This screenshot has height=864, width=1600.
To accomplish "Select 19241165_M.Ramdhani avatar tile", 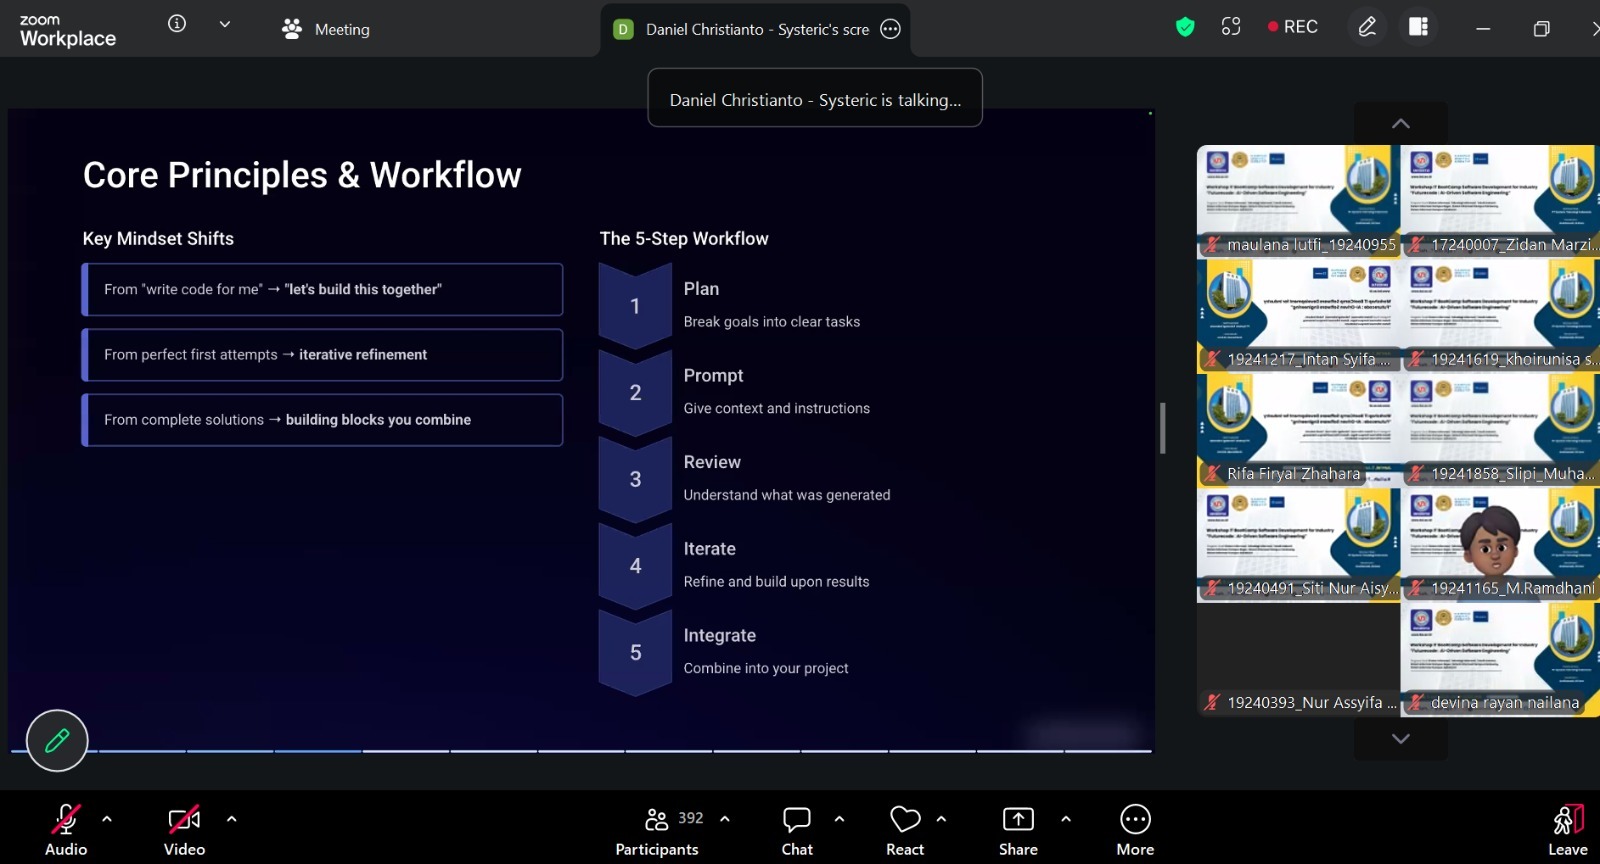I will (1501, 545).
